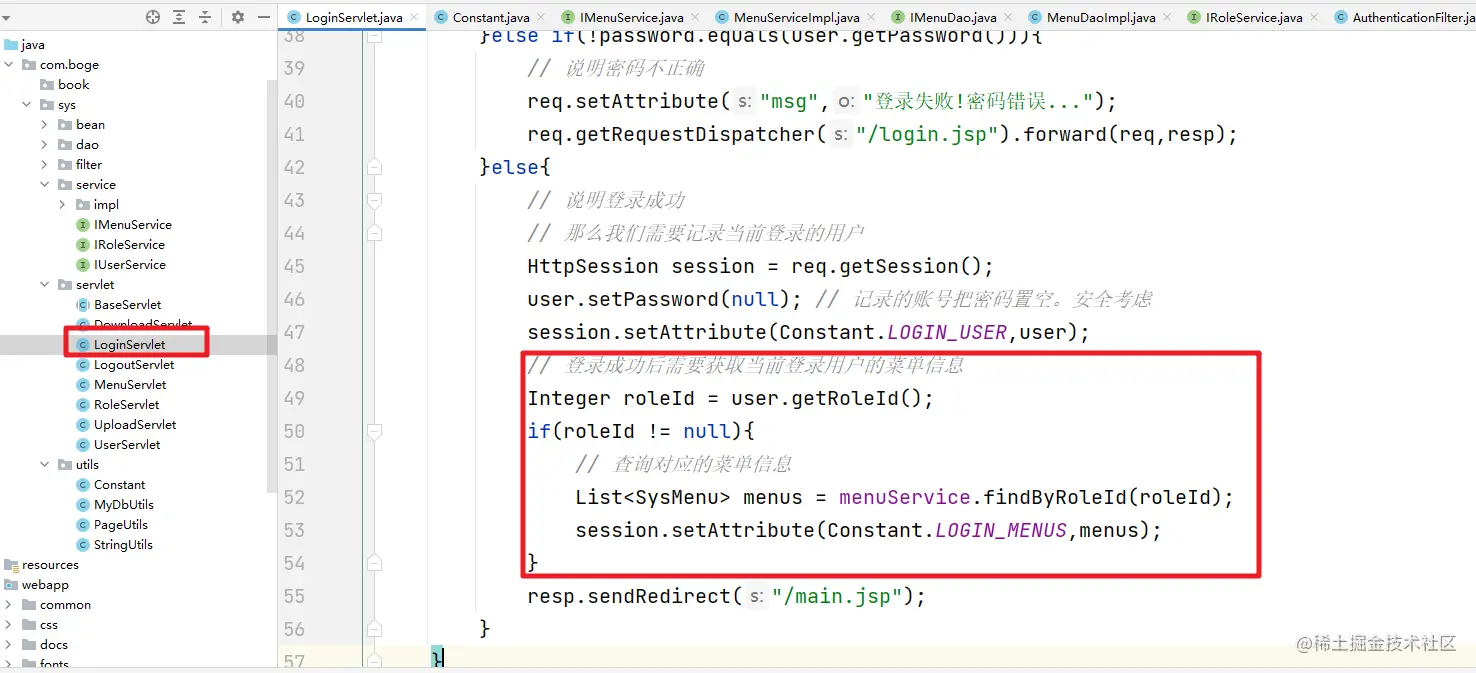
Task: Collapse the service package
Action: [x=45, y=185]
